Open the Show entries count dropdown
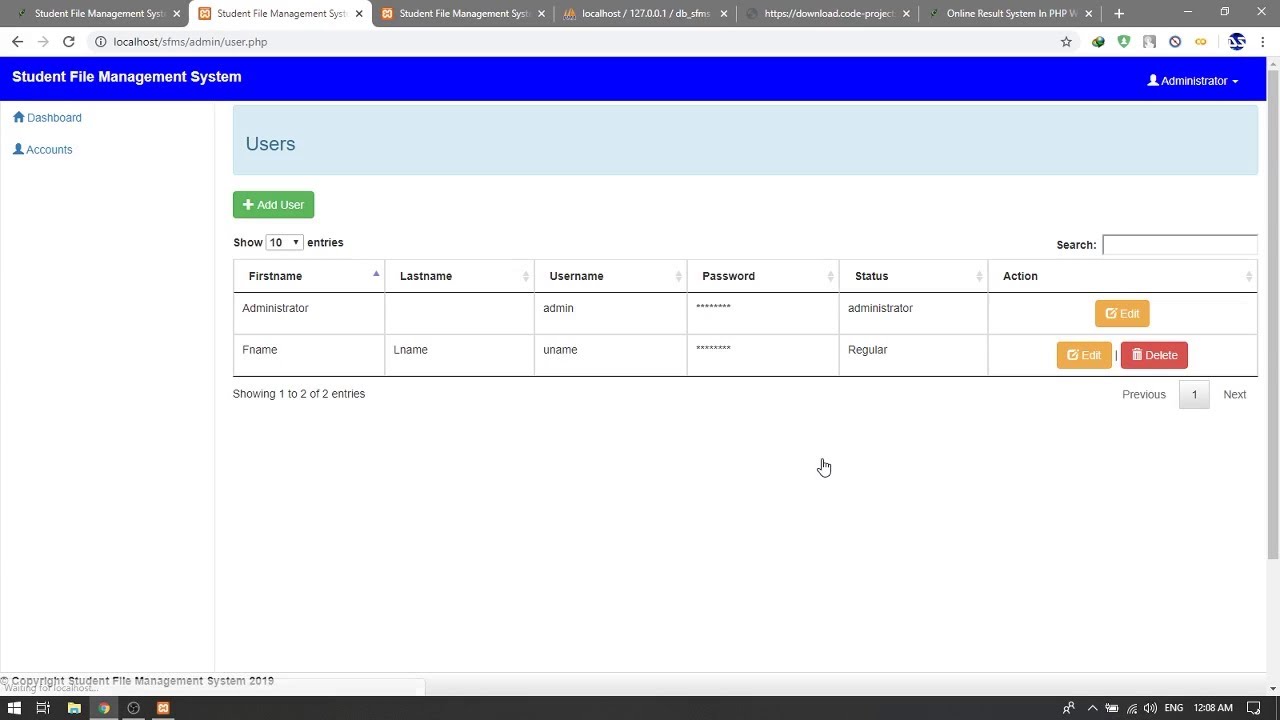 tap(284, 243)
